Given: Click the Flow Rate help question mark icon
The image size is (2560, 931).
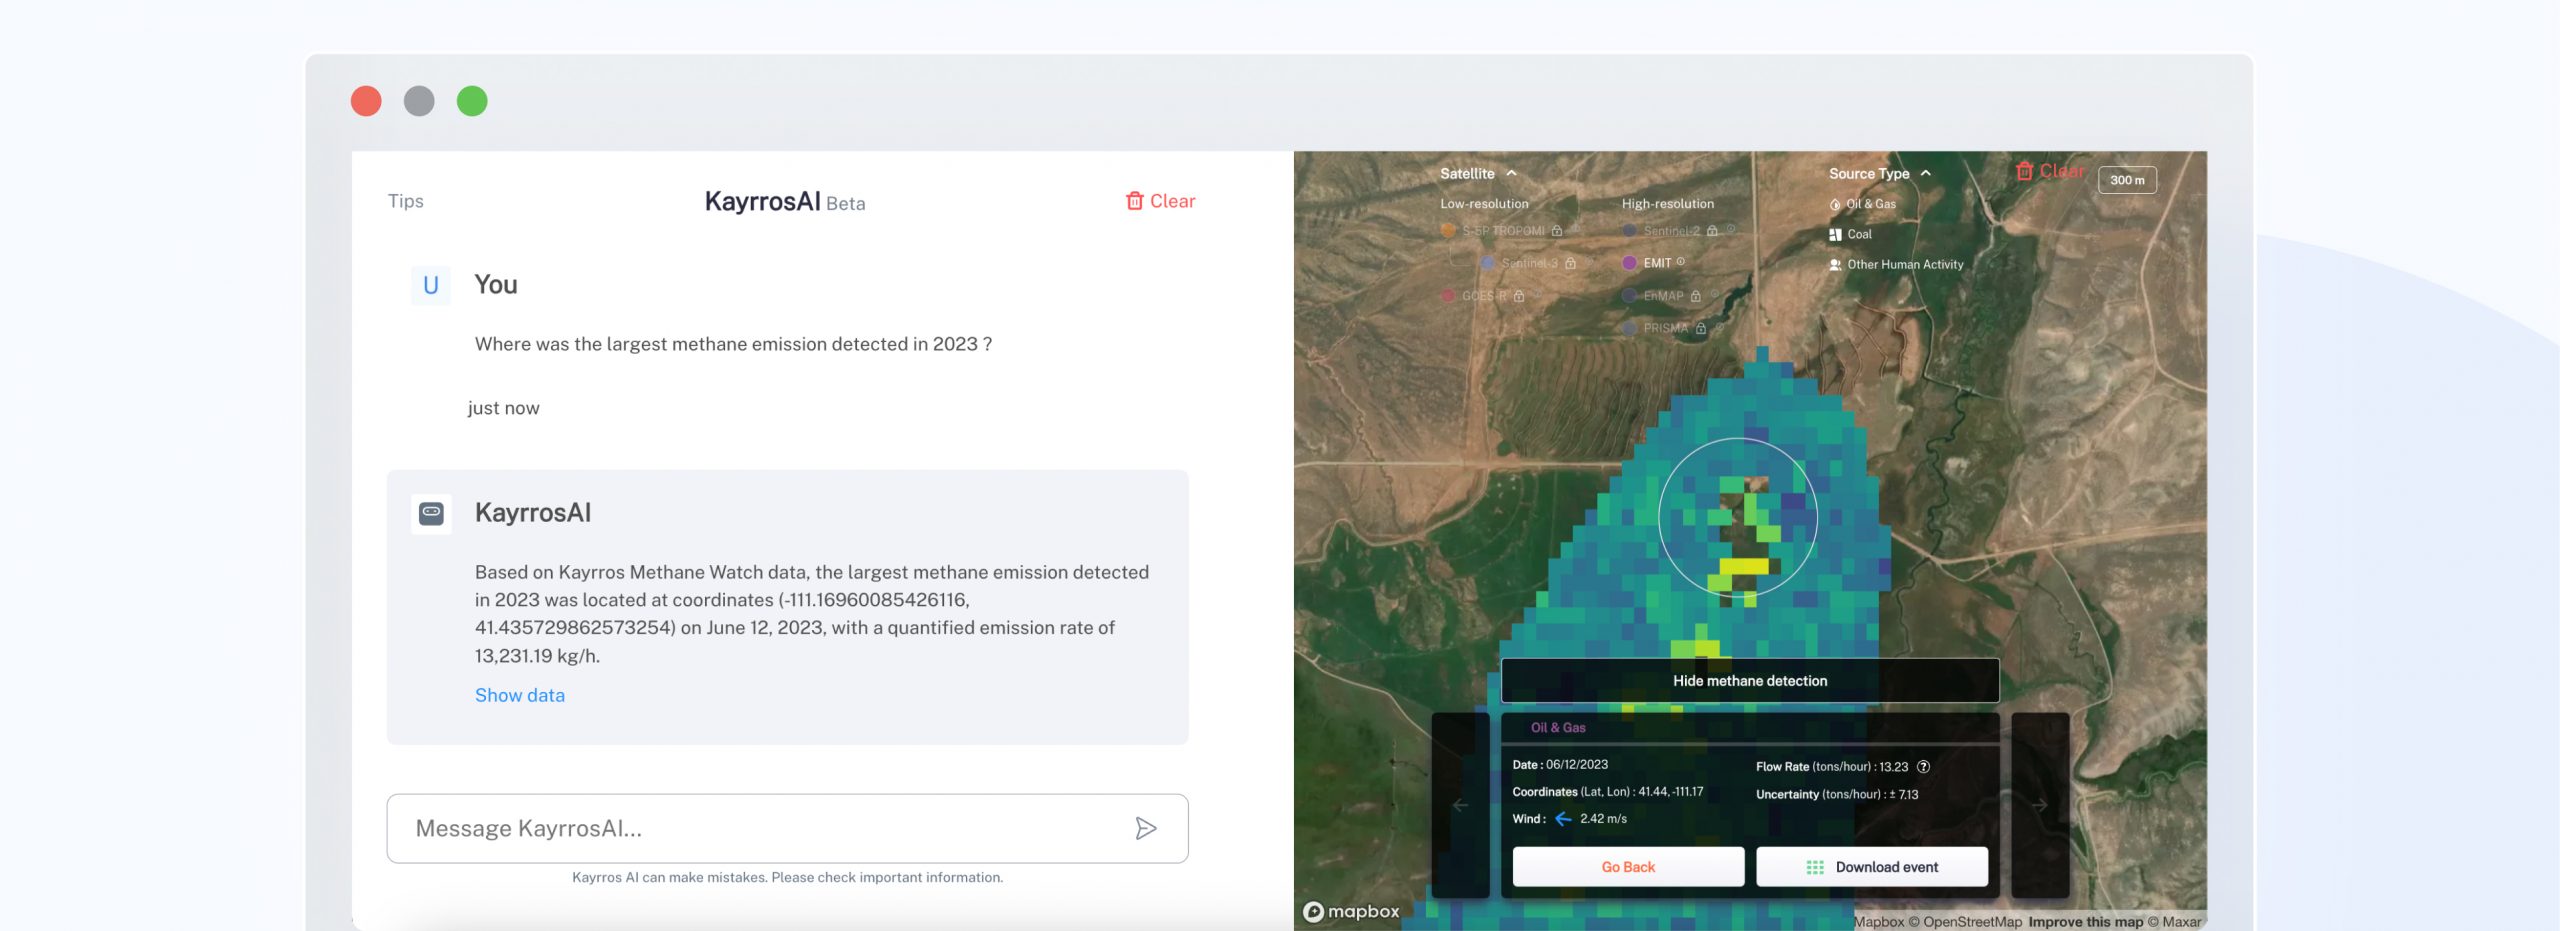Looking at the screenshot, I should [x=1923, y=767].
